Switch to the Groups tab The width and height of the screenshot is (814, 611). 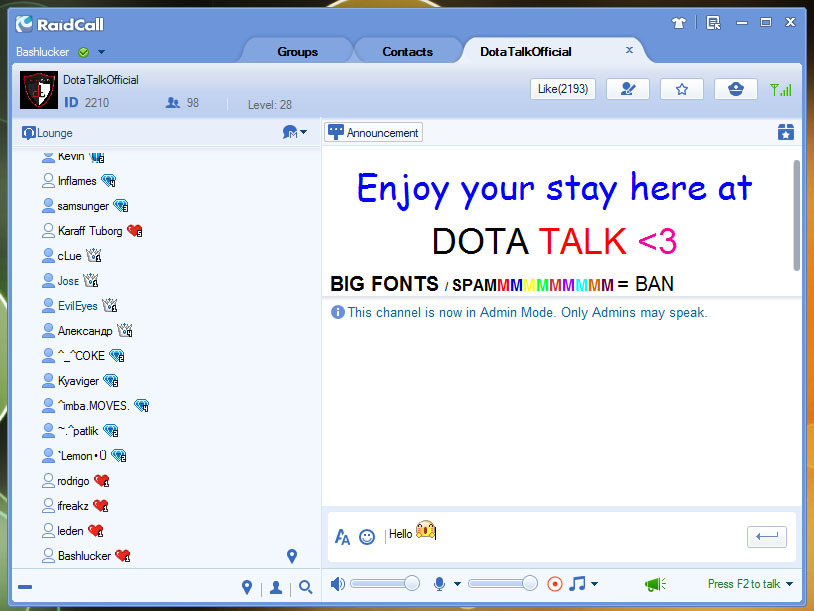[297, 51]
